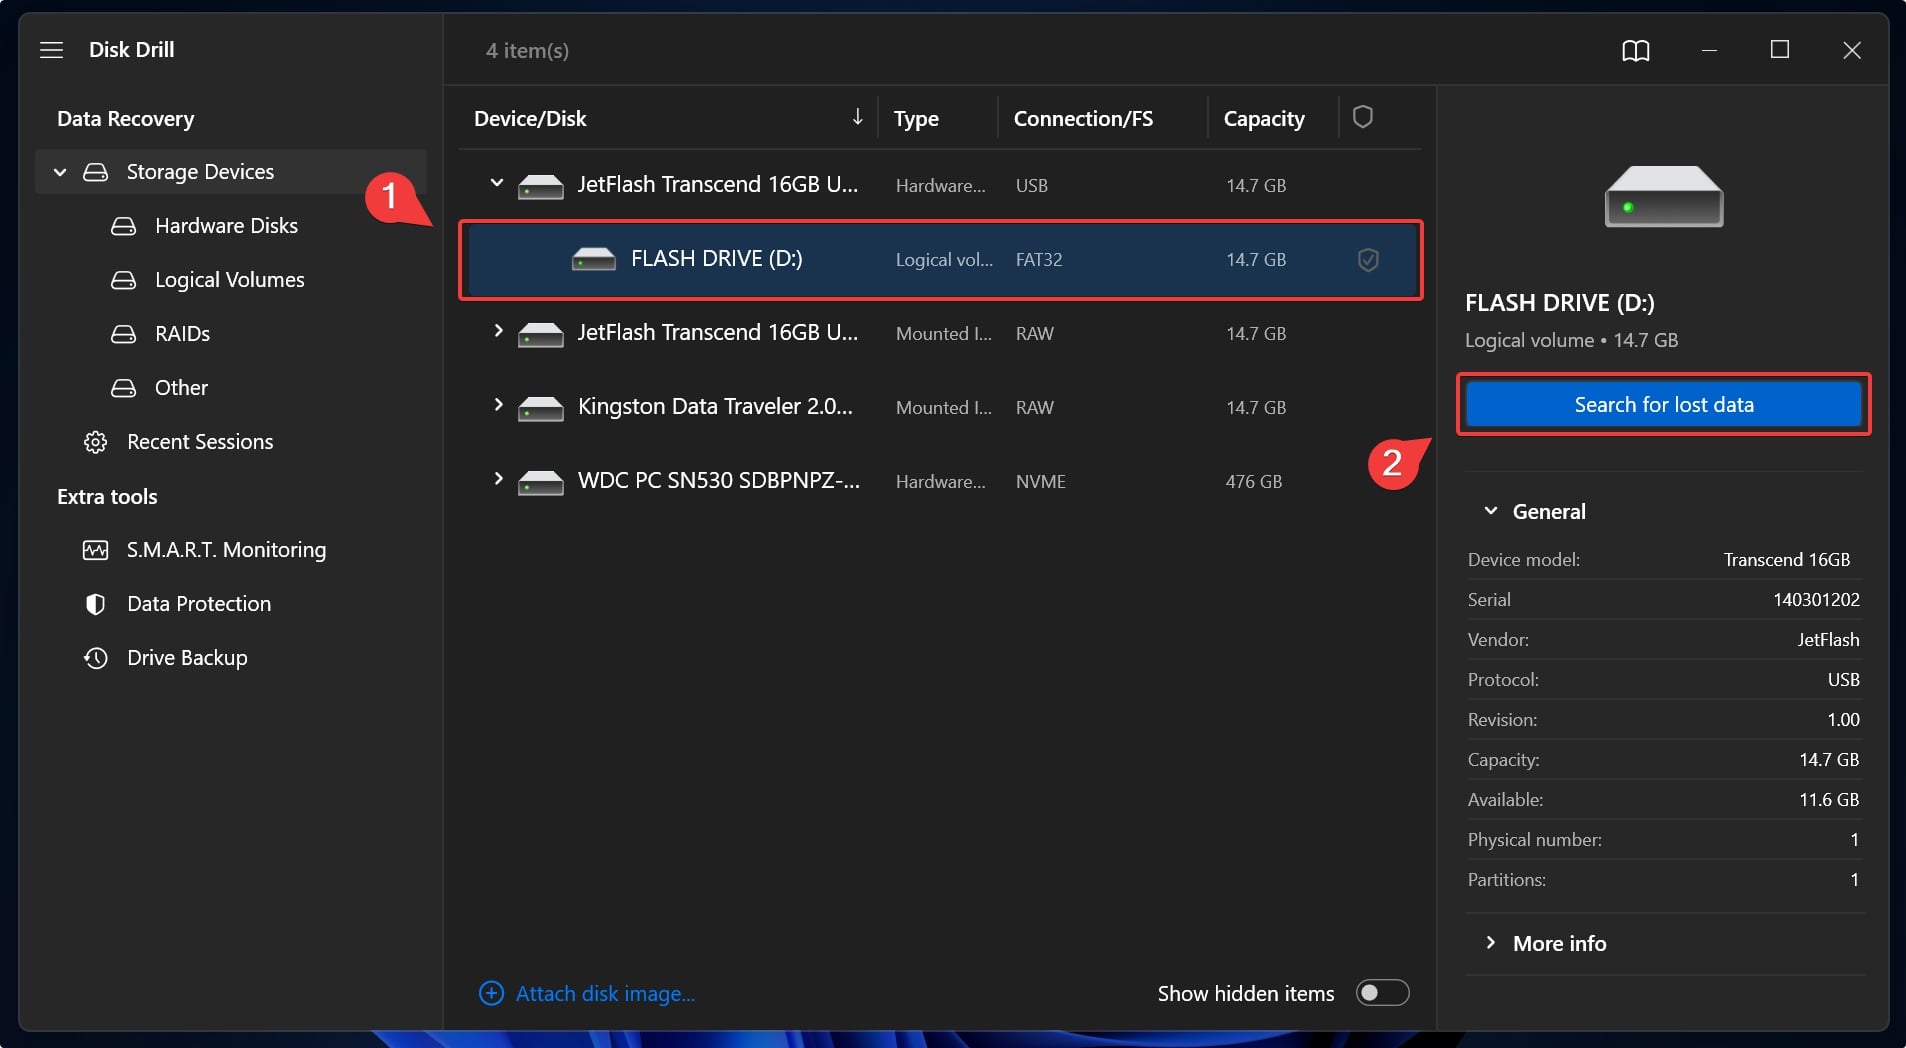Select Other in the sidebar
Screen dimensions: 1906x1048
click(x=181, y=388)
